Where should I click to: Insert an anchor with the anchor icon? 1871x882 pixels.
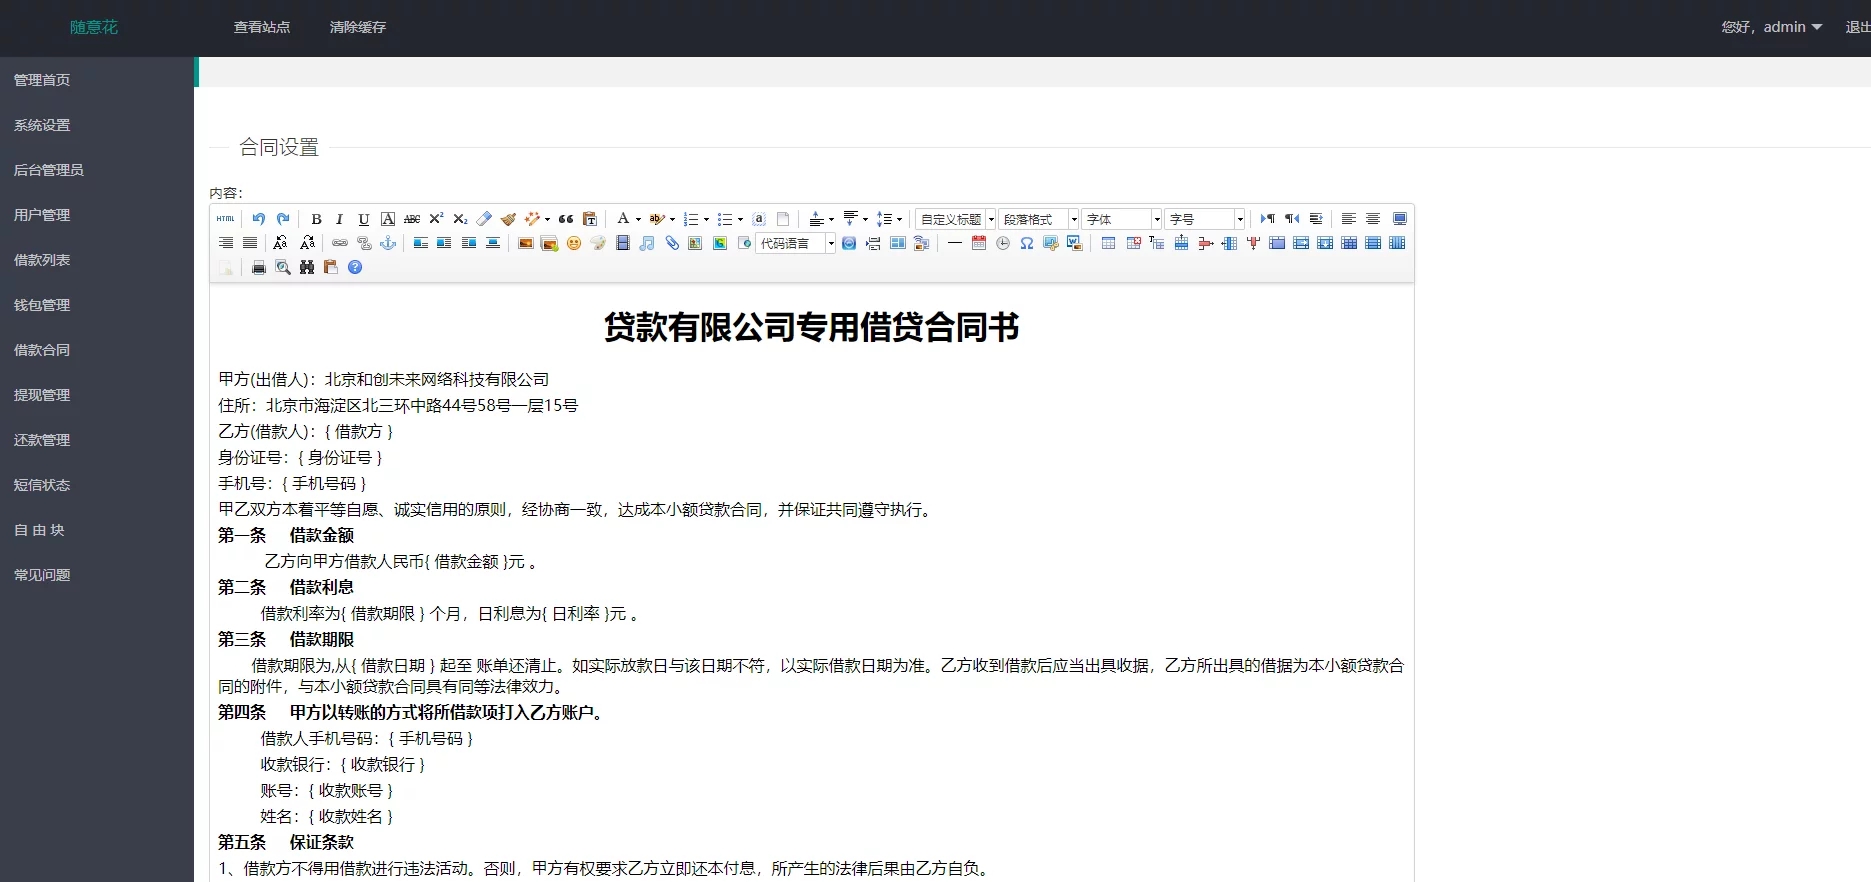388,243
